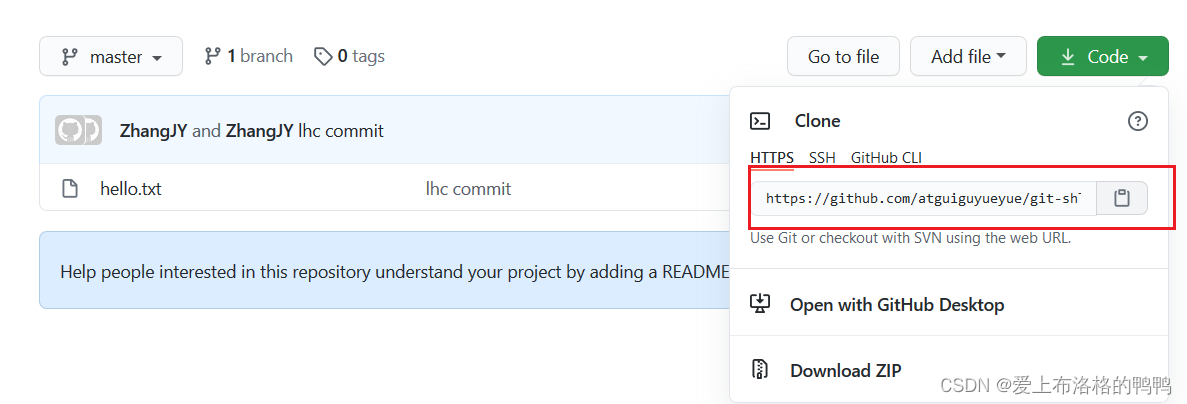Screen dimensions: 1187x404
Task: Open lhc commit link in hello.txt row
Action: point(468,188)
